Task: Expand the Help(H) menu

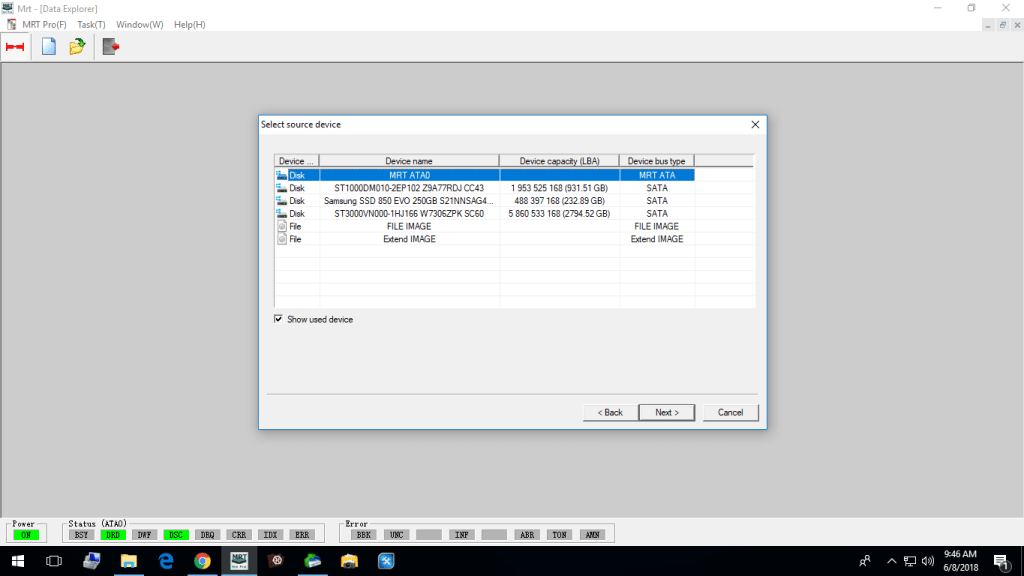Action: pyautogui.click(x=189, y=24)
